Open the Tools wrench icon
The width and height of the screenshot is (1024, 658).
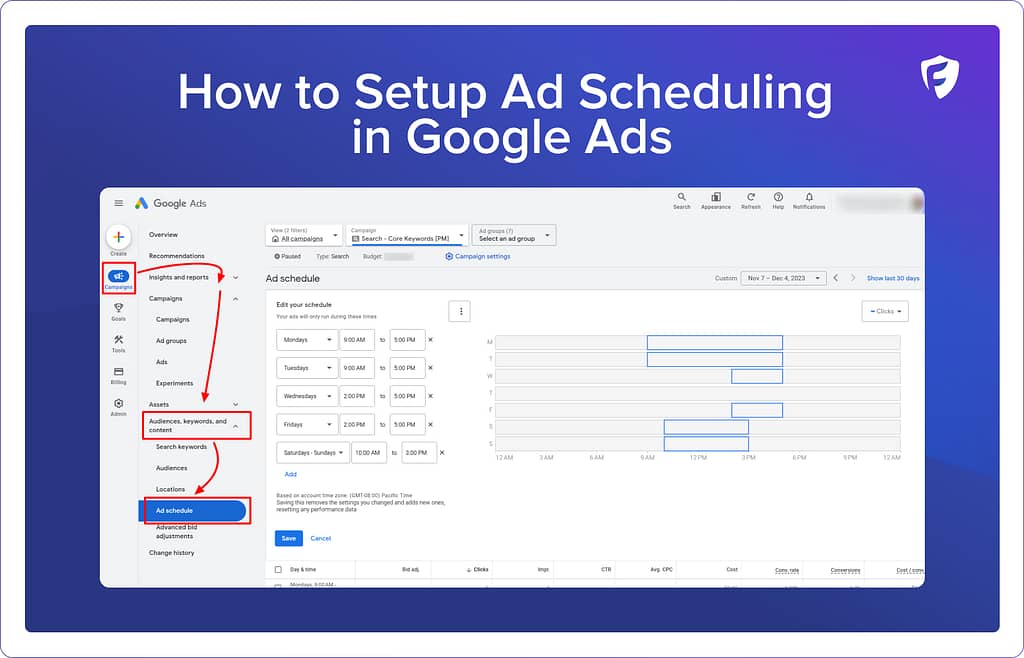coord(118,340)
